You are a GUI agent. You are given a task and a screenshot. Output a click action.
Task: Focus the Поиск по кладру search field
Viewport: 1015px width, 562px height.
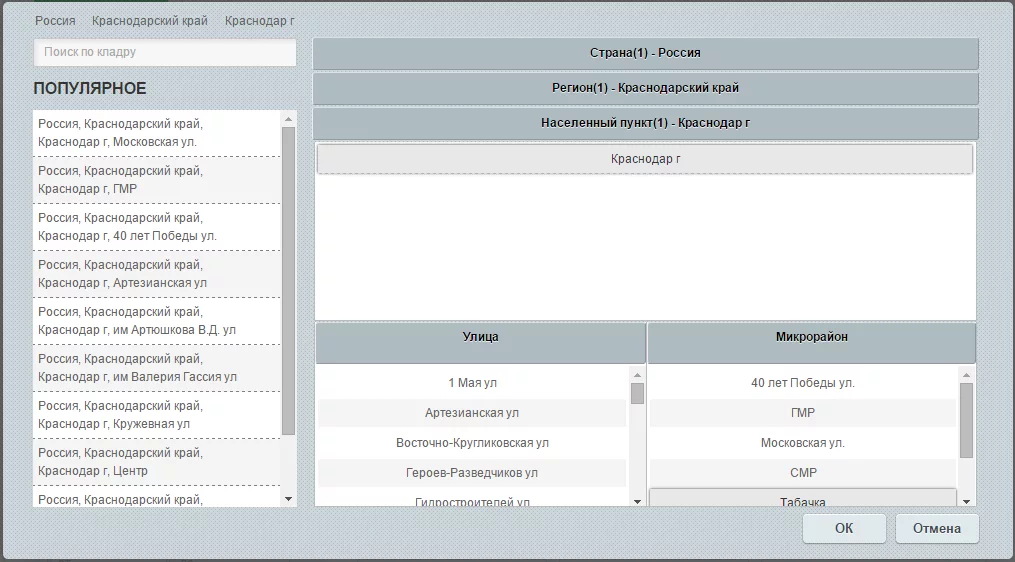(165, 52)
